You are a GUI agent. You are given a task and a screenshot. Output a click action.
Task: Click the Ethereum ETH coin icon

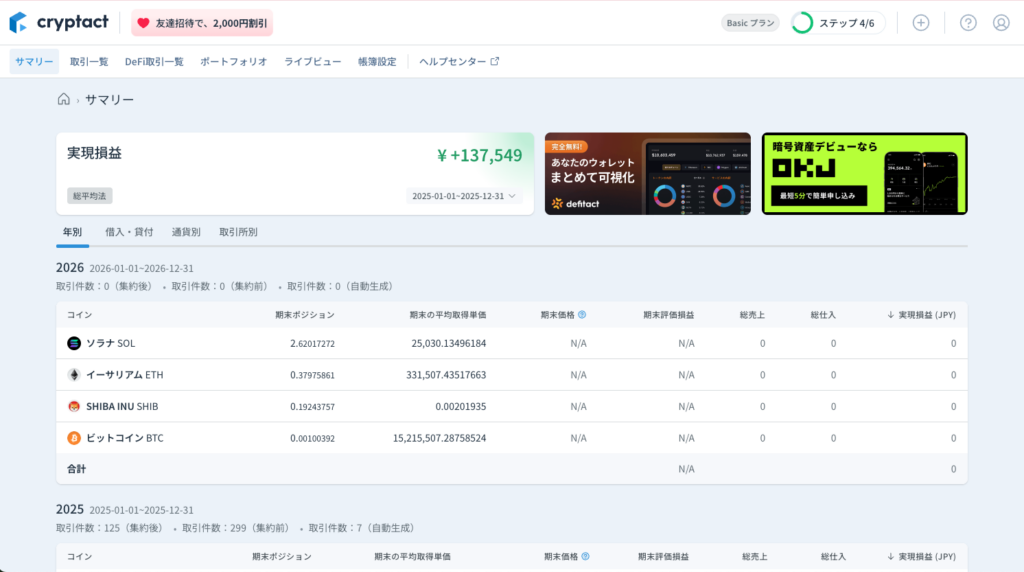tap(74, 375)
